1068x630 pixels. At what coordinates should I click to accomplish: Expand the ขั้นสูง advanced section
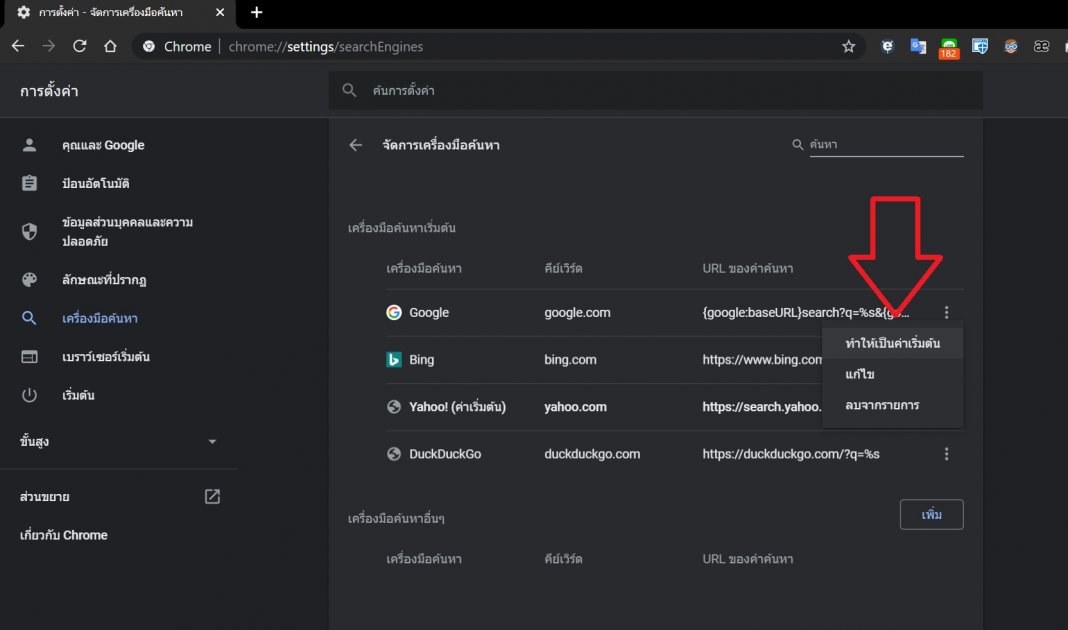(x=119, y=441)
